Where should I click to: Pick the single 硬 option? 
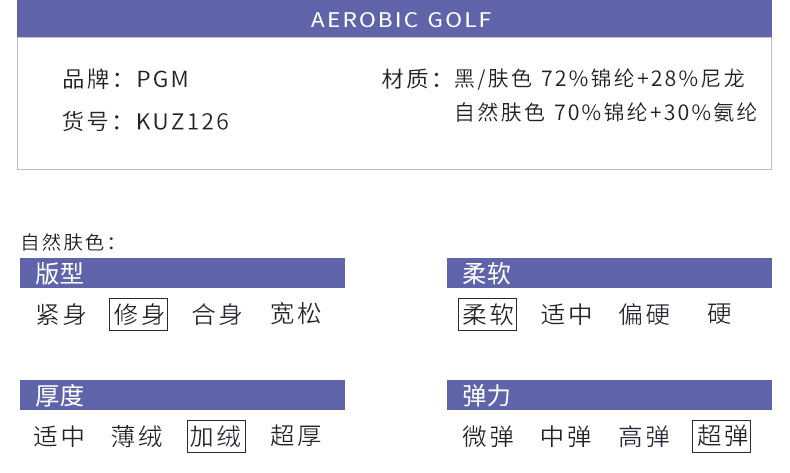tap(719, 314)
